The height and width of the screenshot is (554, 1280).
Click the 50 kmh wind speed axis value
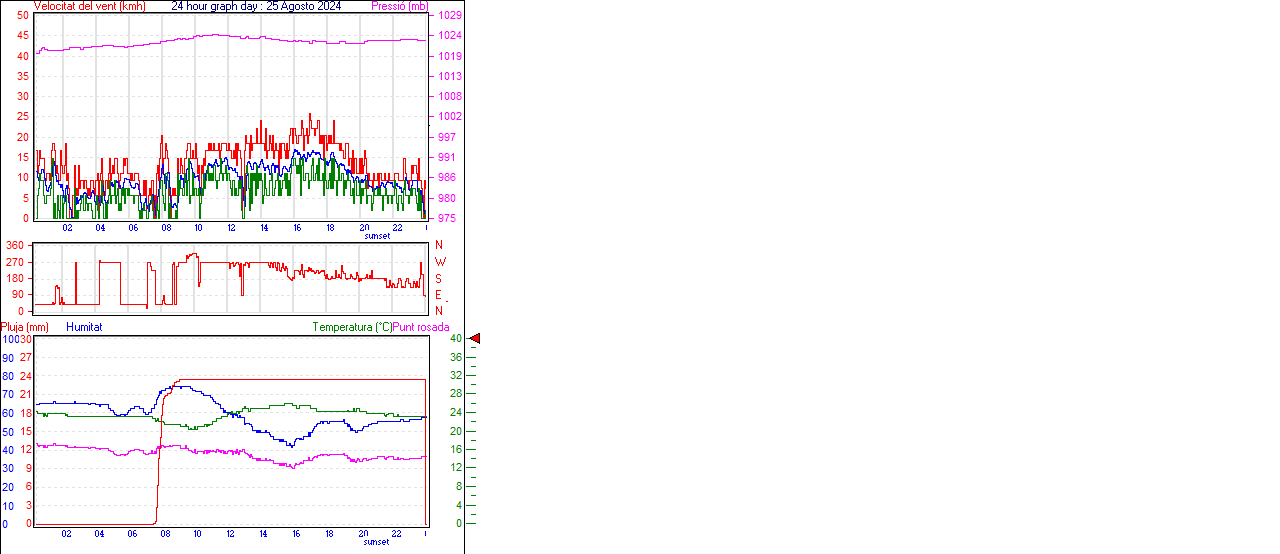pyautogui.click(x=23, y=16)
